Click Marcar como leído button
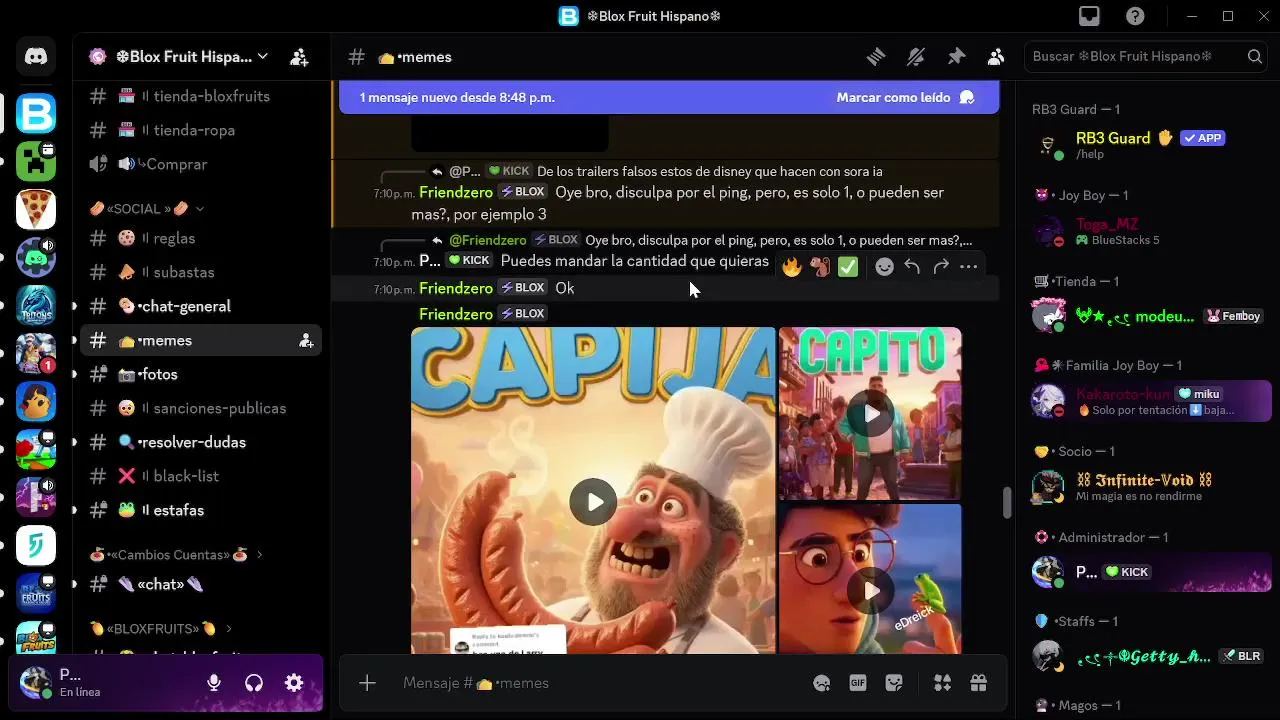The height and width of the screenshot is (720, 1280). (x=905, y=97)
